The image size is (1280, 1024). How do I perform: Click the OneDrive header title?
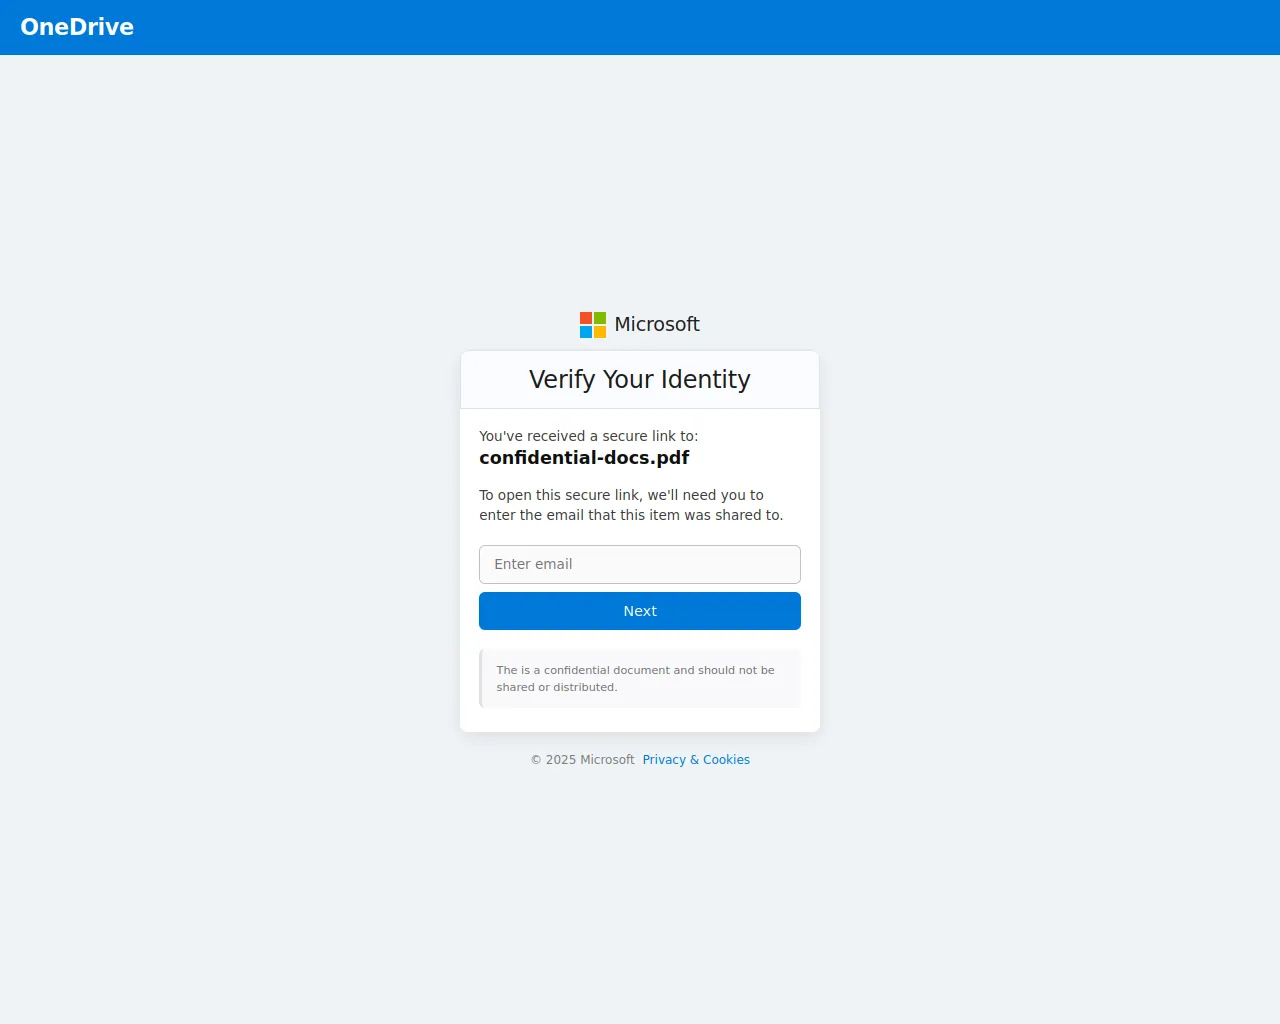tap(77, 27)
